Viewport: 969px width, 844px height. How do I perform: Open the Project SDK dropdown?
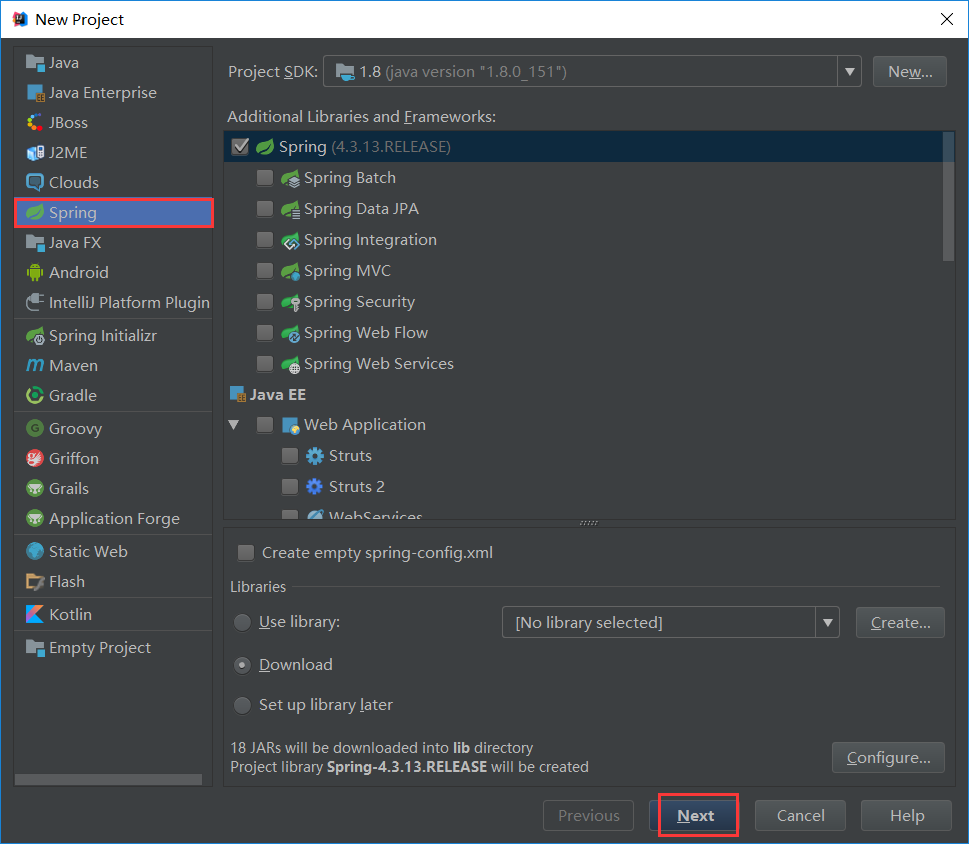849,71
